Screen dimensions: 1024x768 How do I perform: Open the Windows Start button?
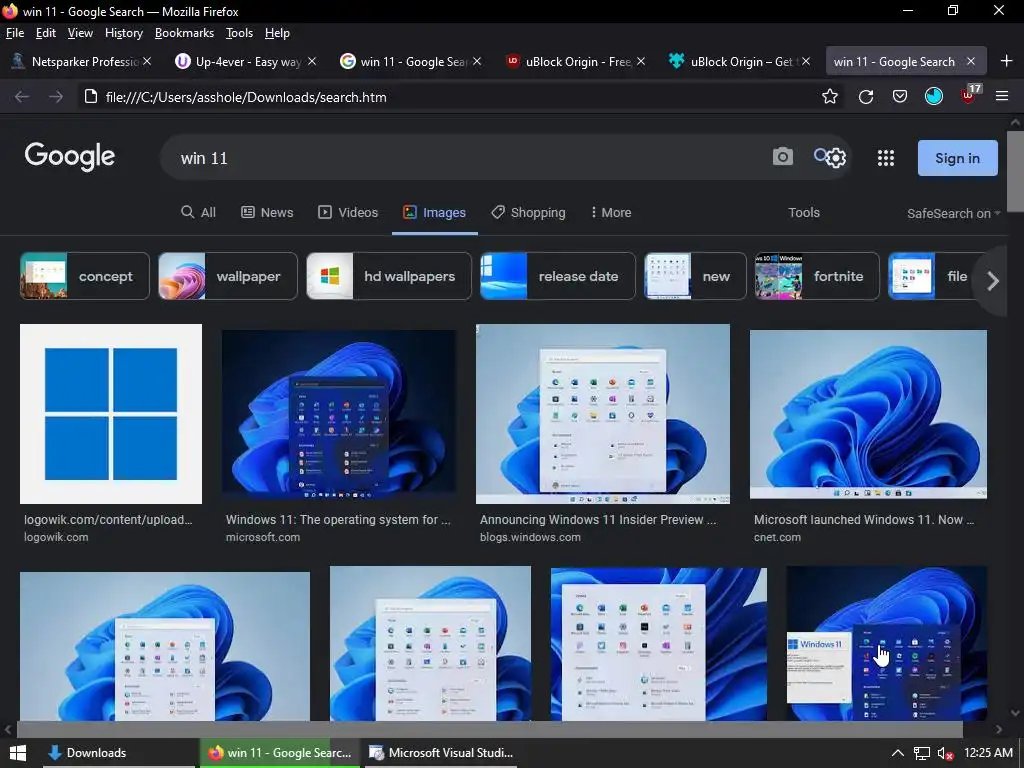tap(18, 753)
